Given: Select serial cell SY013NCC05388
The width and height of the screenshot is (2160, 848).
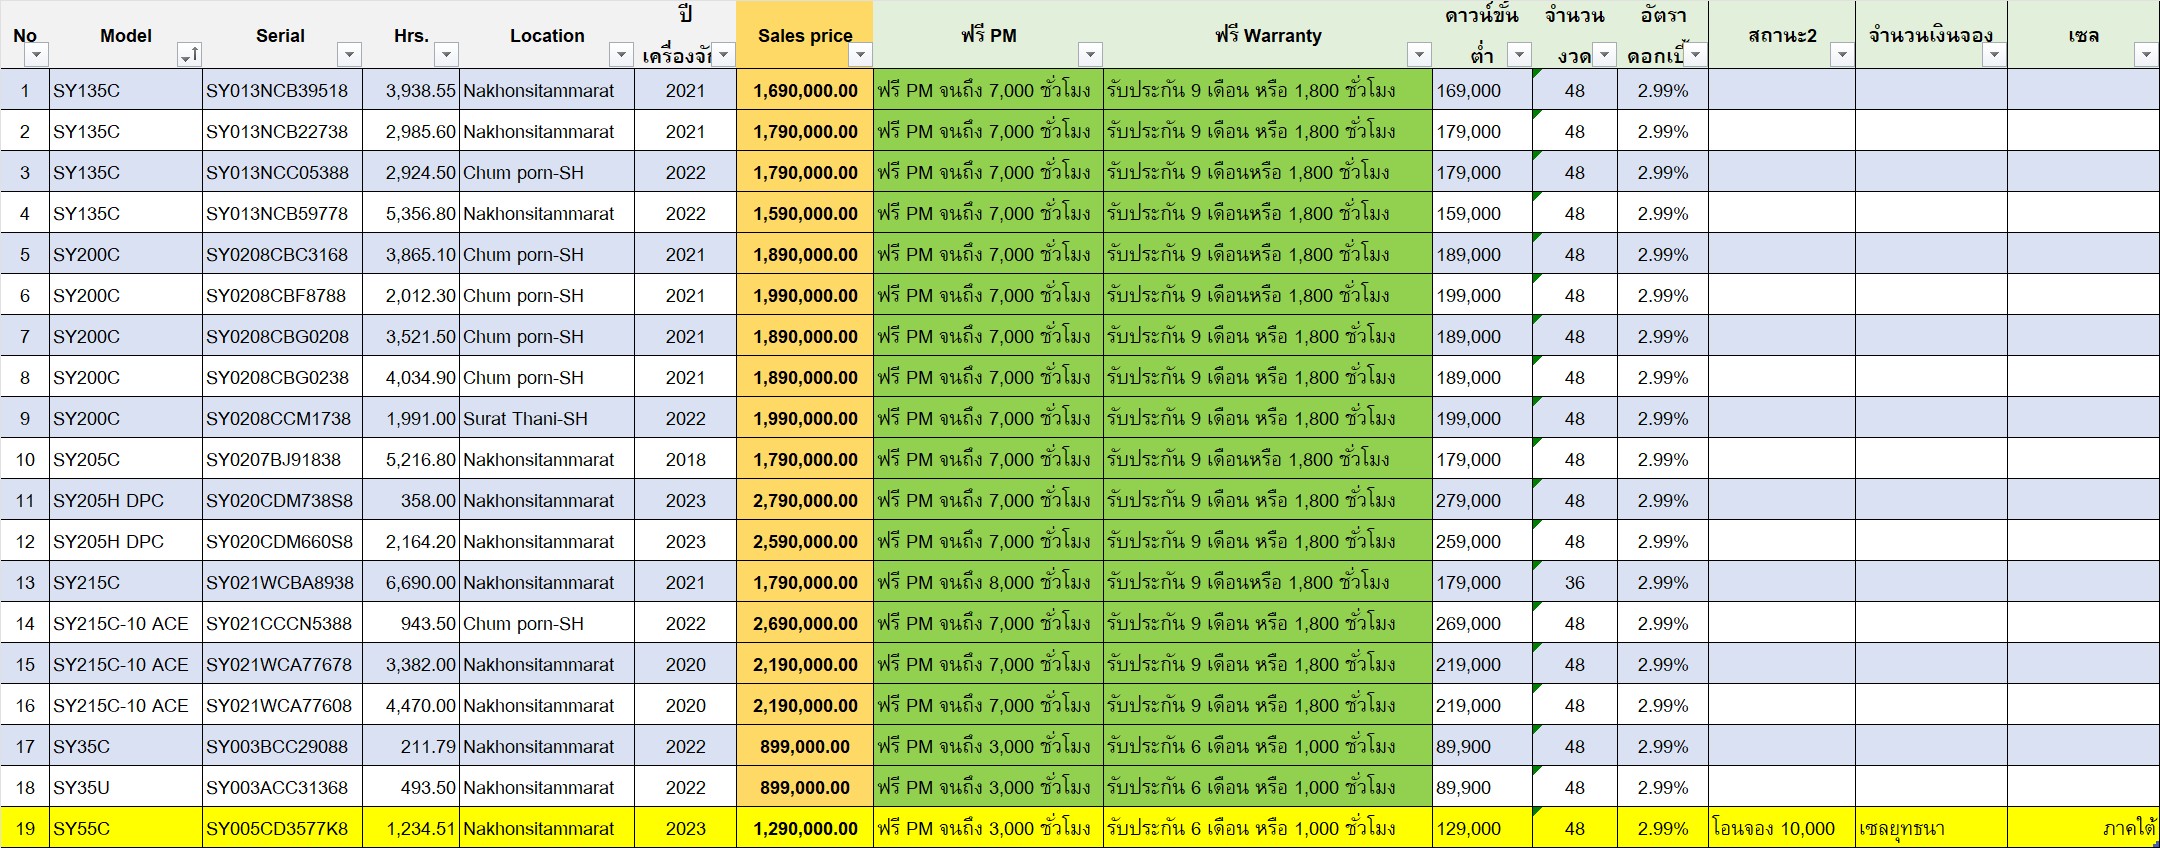Looking at the screenshot, I should pyautogui.click(x=282, y=172).
